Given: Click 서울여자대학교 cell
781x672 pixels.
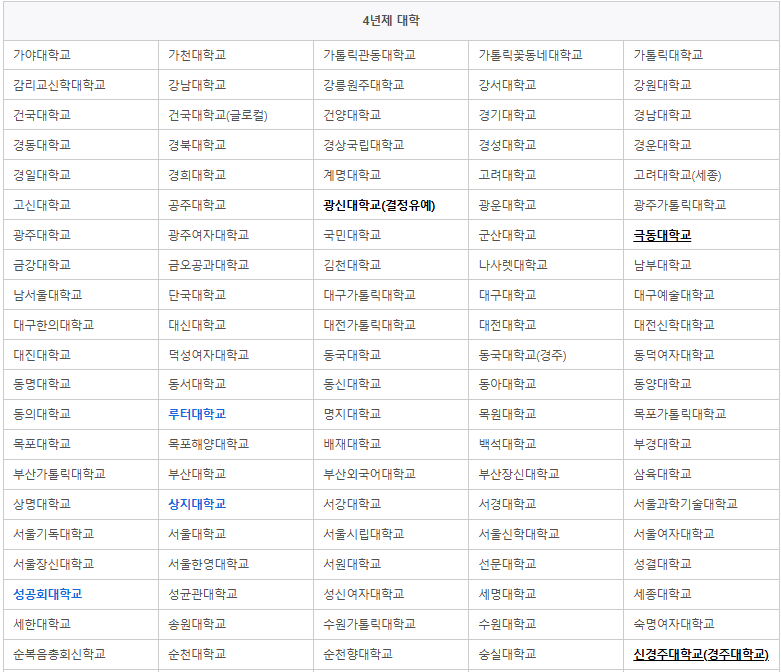Looking at the screenshot, I should point(701,534).
